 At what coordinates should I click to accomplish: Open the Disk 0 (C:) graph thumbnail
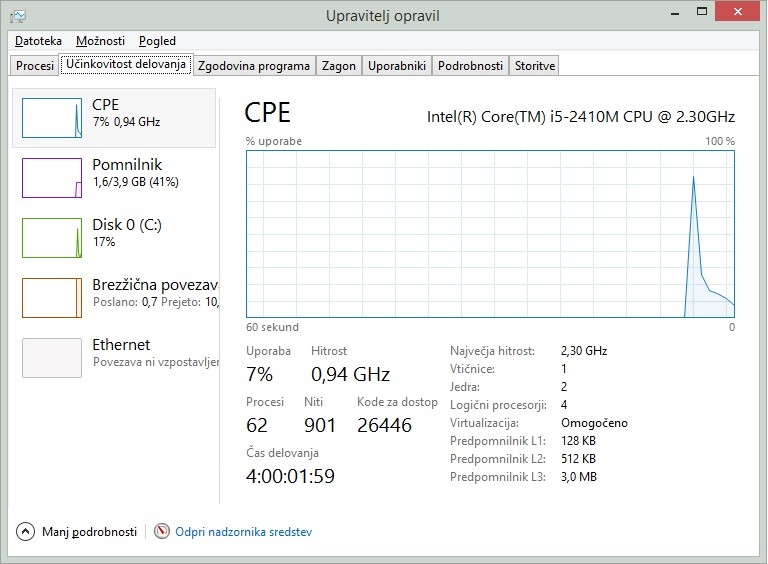click(x=52, y=238)
